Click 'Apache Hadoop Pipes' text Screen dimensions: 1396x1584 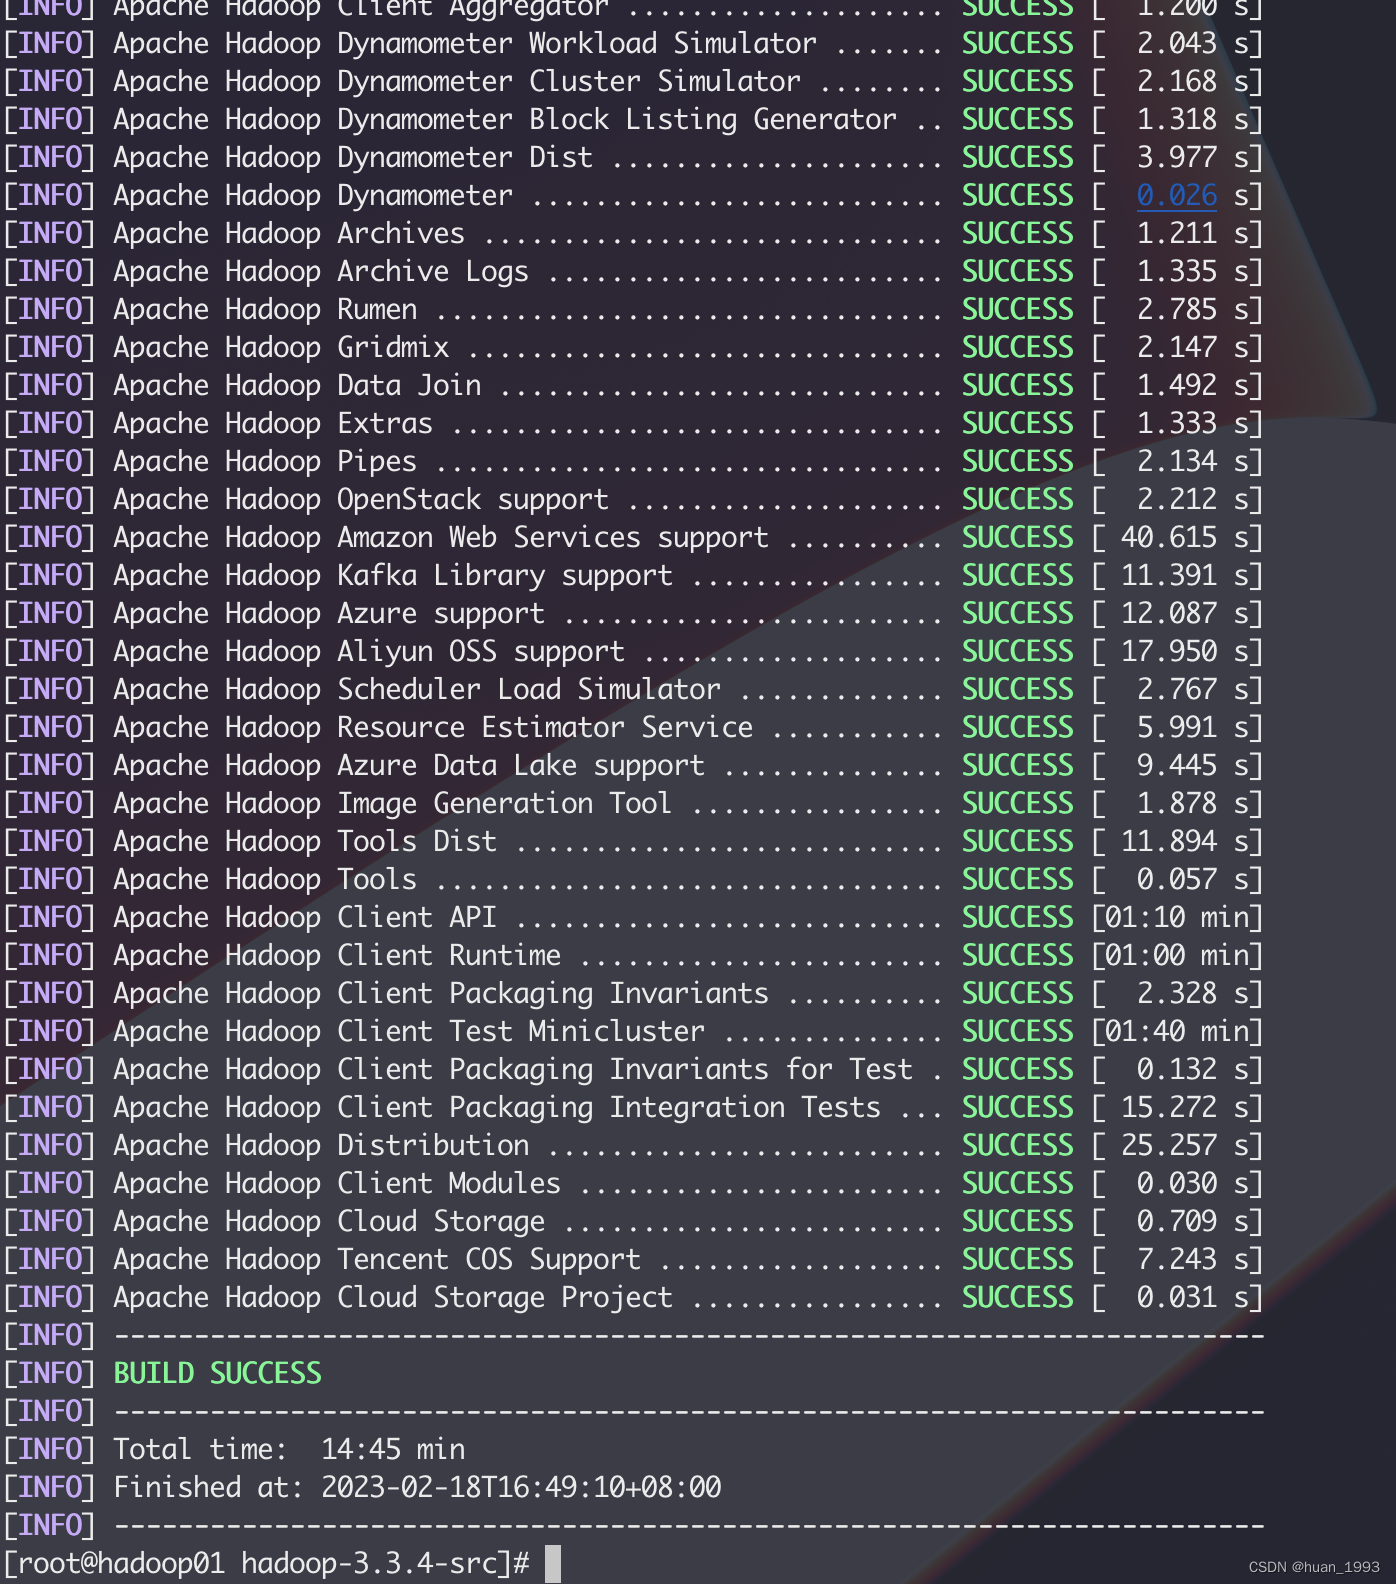tap(265, 461)
